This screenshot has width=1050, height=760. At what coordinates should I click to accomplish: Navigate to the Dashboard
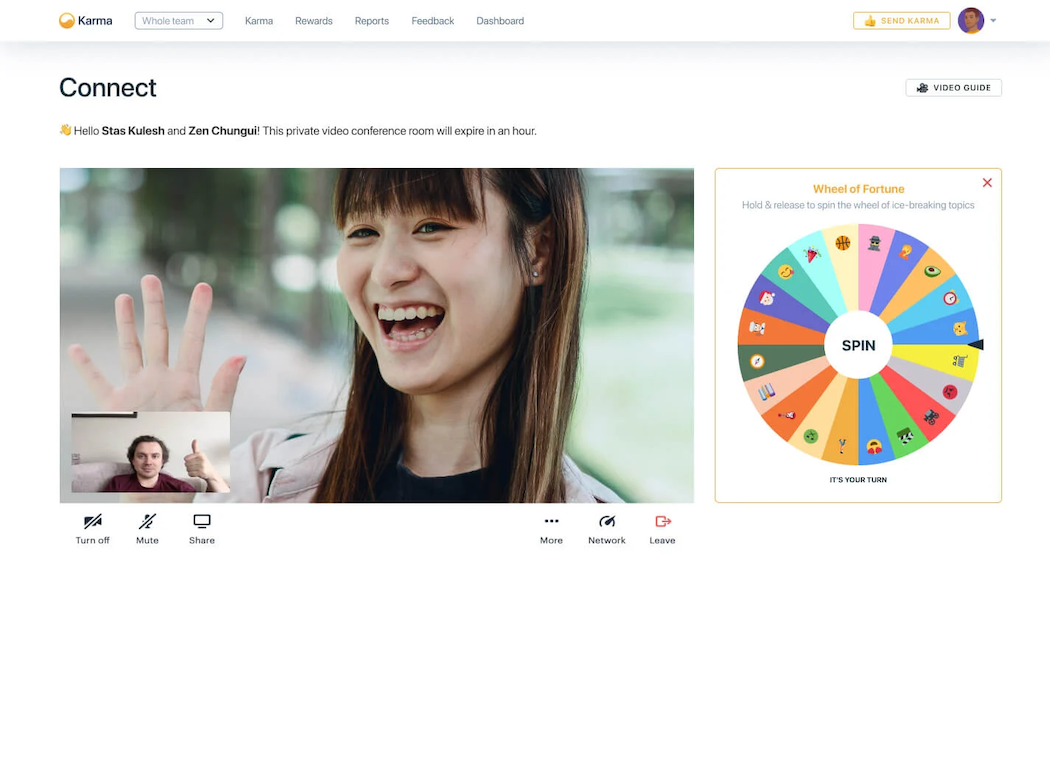[500, 20]
